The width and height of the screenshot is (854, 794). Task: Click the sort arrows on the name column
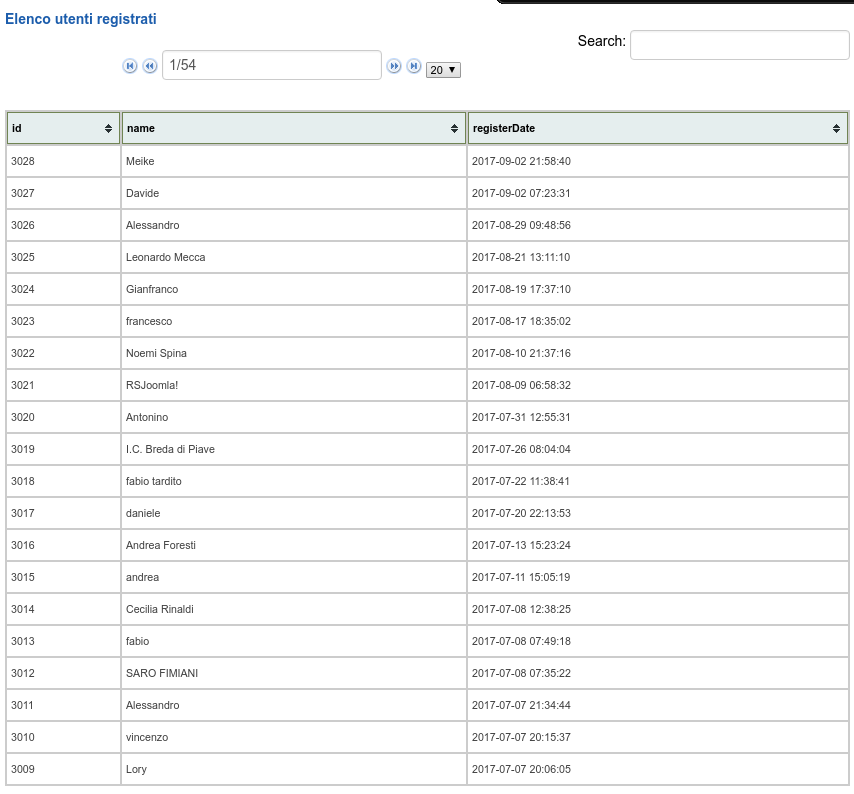click(453, 128)
